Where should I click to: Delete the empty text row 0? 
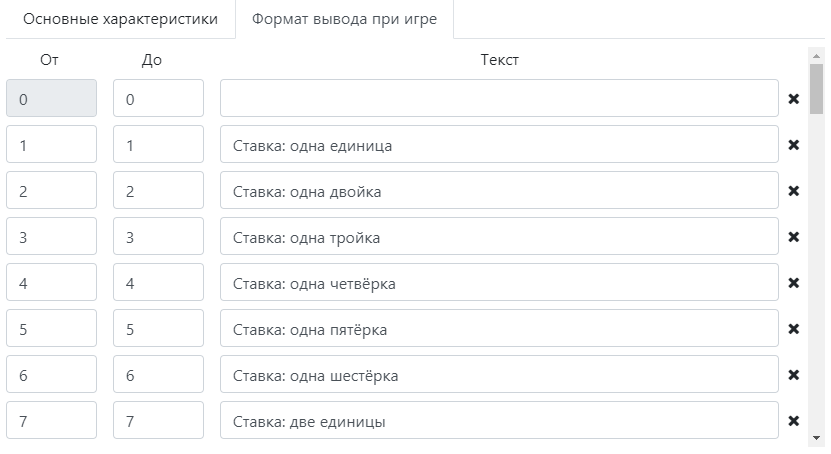click(x=794, y=99)
